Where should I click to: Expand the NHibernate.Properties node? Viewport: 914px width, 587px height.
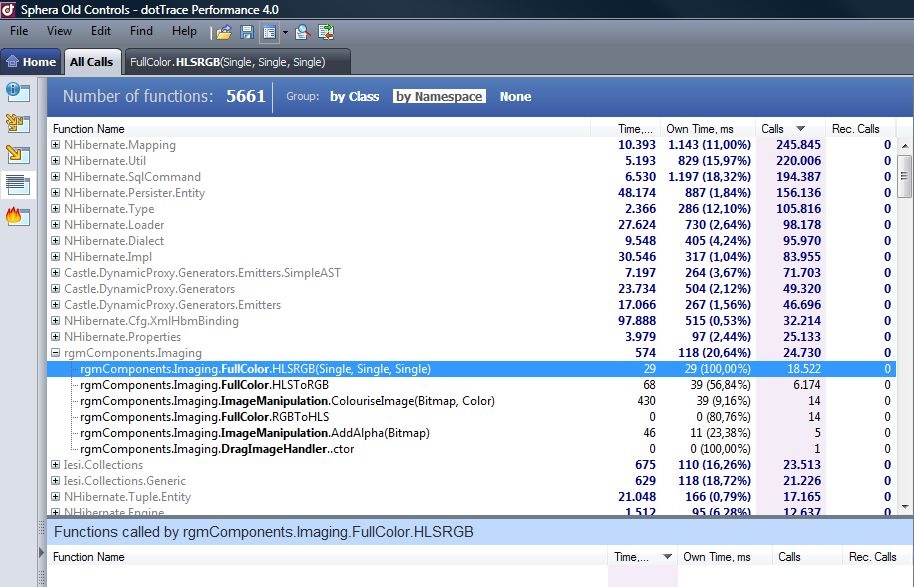click(x=55, y=337)
